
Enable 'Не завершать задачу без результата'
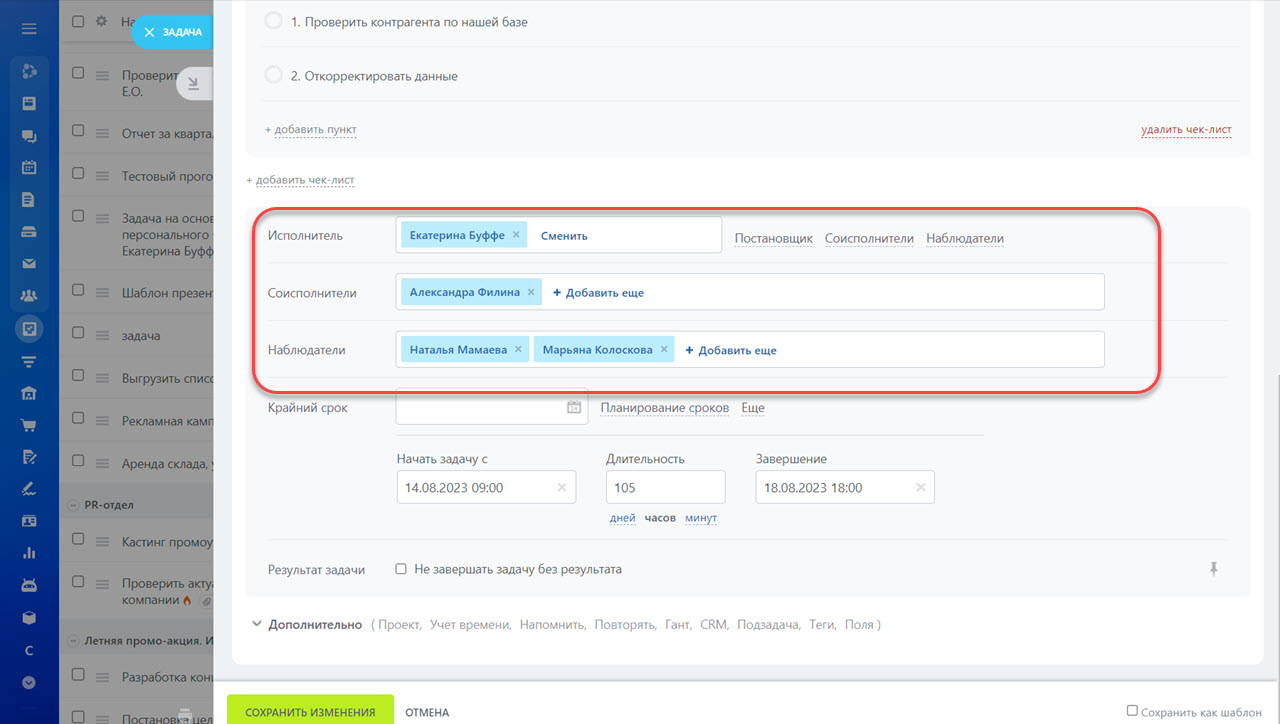401,569
